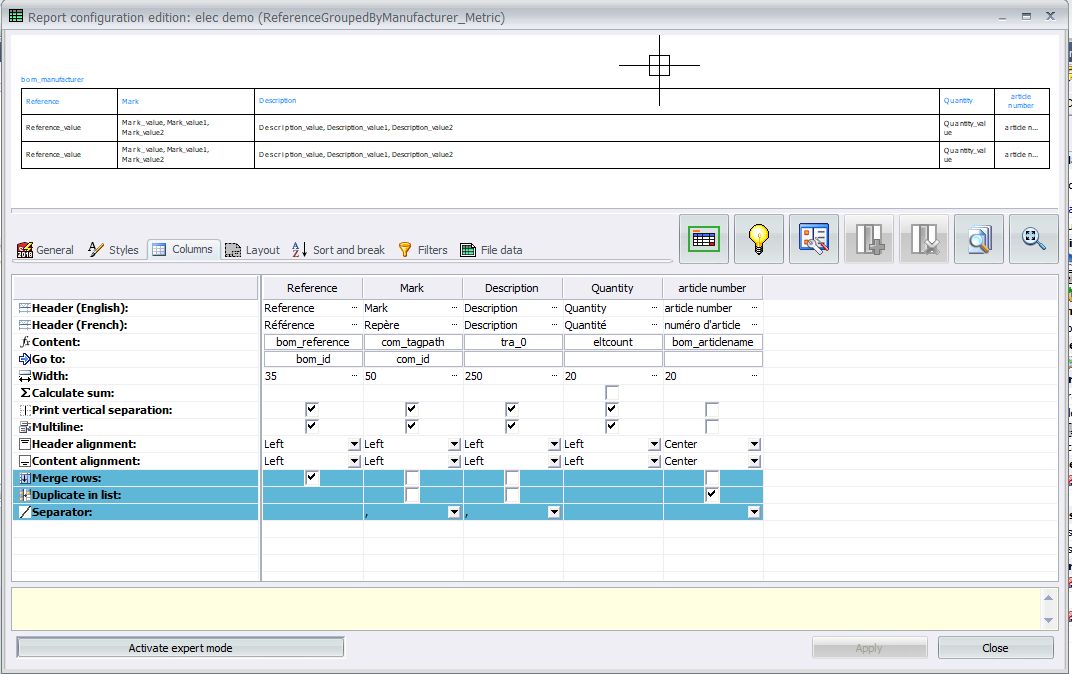Click Activate expert mode button
1072x674 pixels.
coord(180,647)
